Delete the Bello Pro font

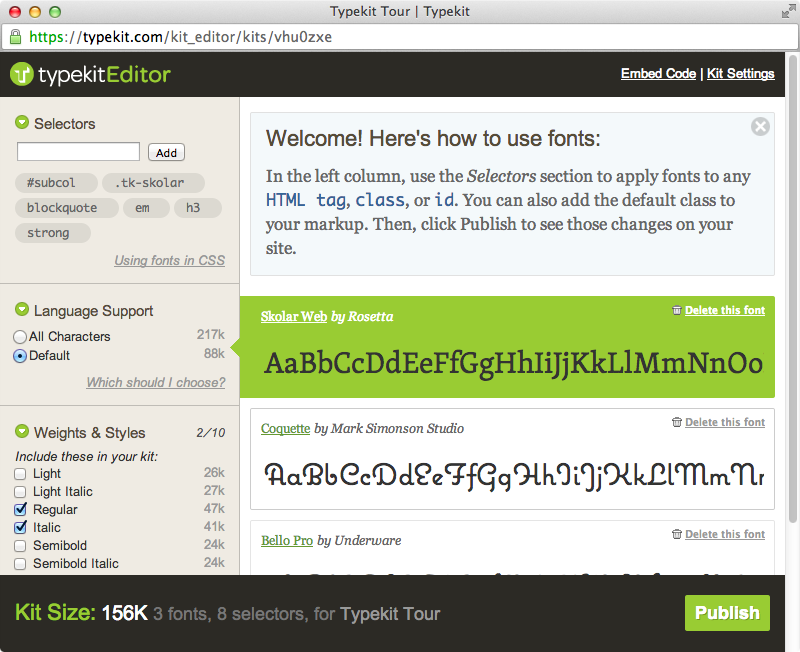tap(724, 534)
